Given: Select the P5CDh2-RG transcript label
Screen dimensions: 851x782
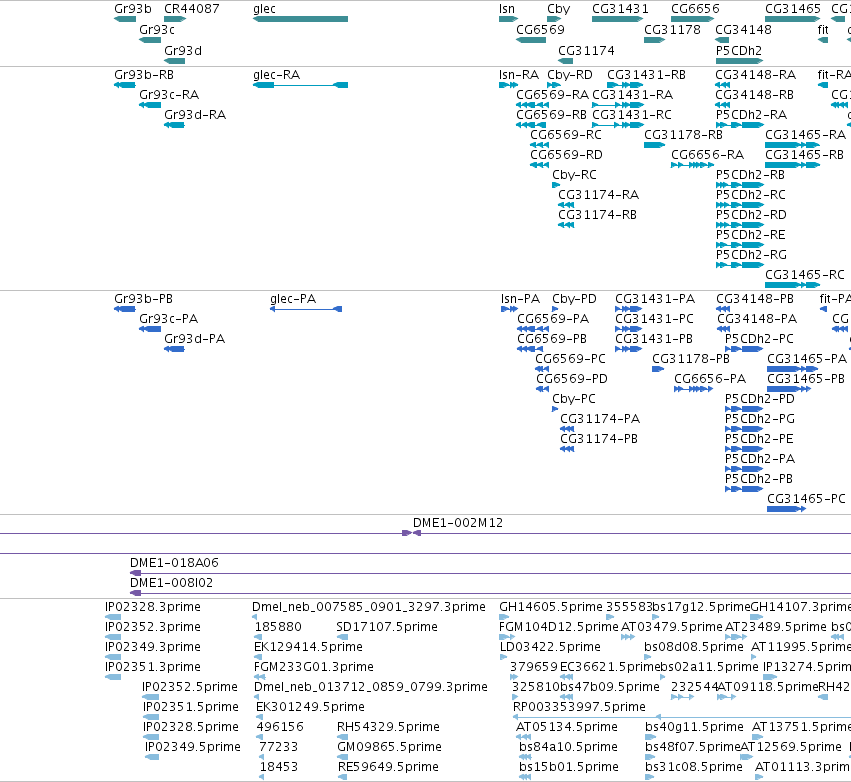Looking at the screenshot, I should 751,255.
